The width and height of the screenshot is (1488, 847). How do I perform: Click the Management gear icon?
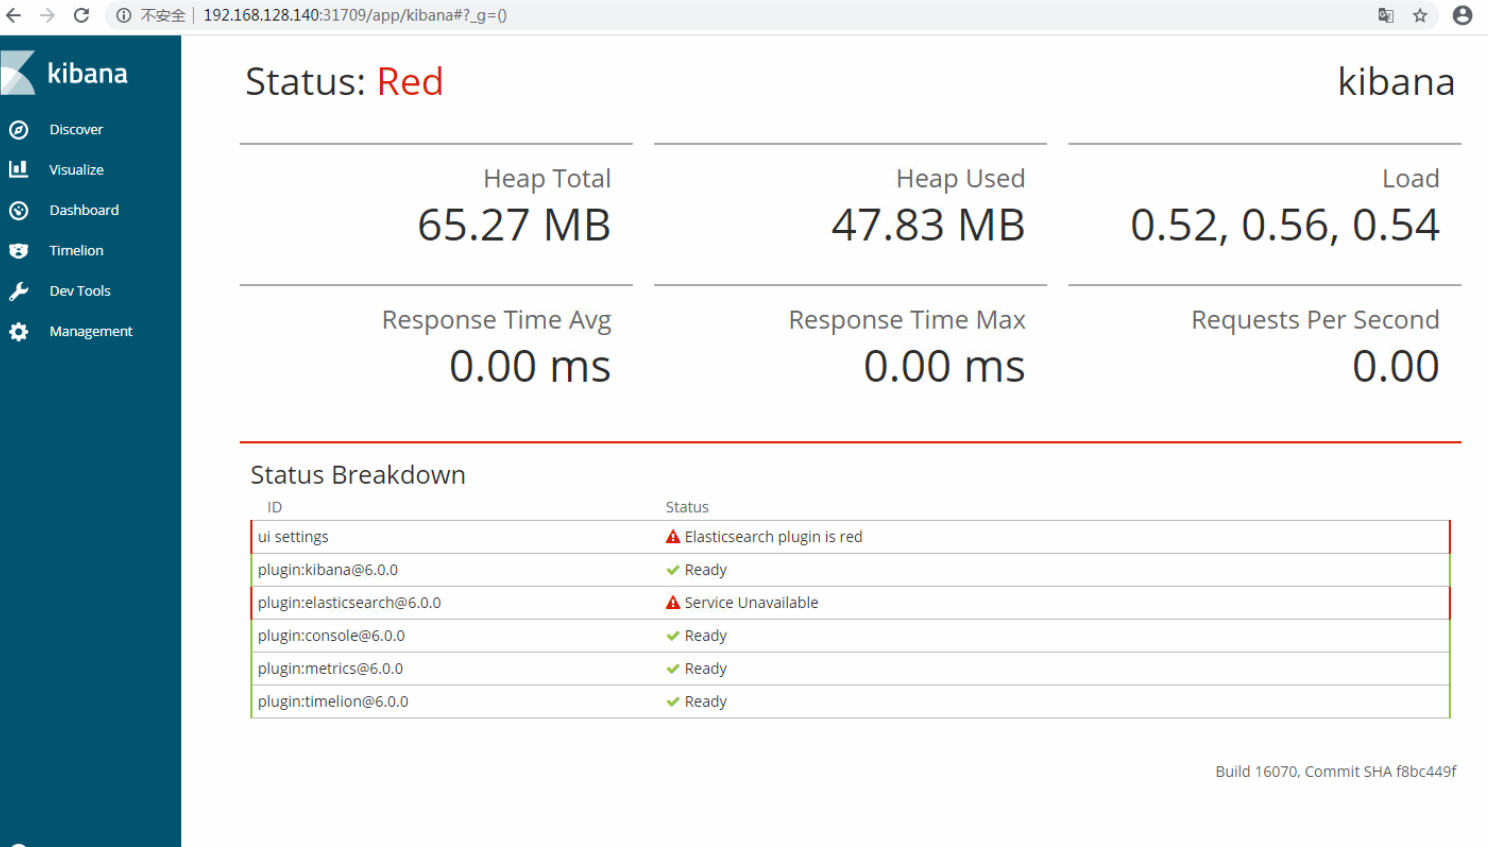[x=18, y=331]
